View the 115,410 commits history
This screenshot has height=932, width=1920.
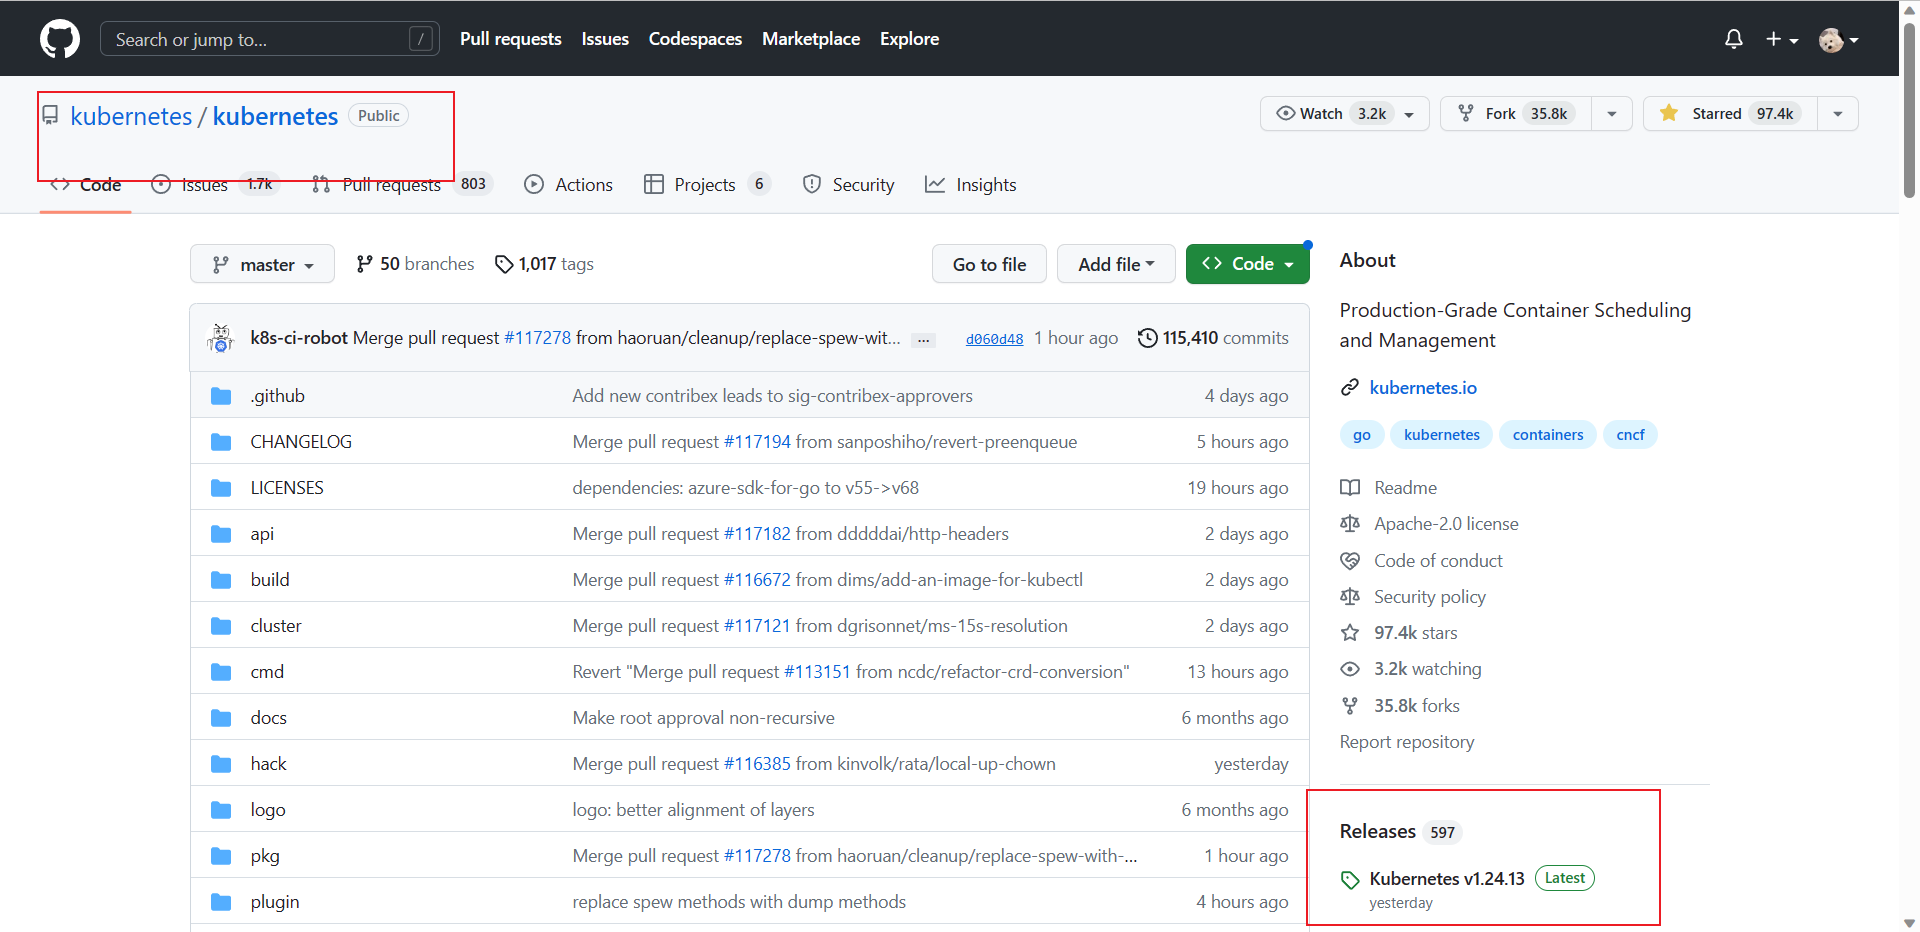1213,338
